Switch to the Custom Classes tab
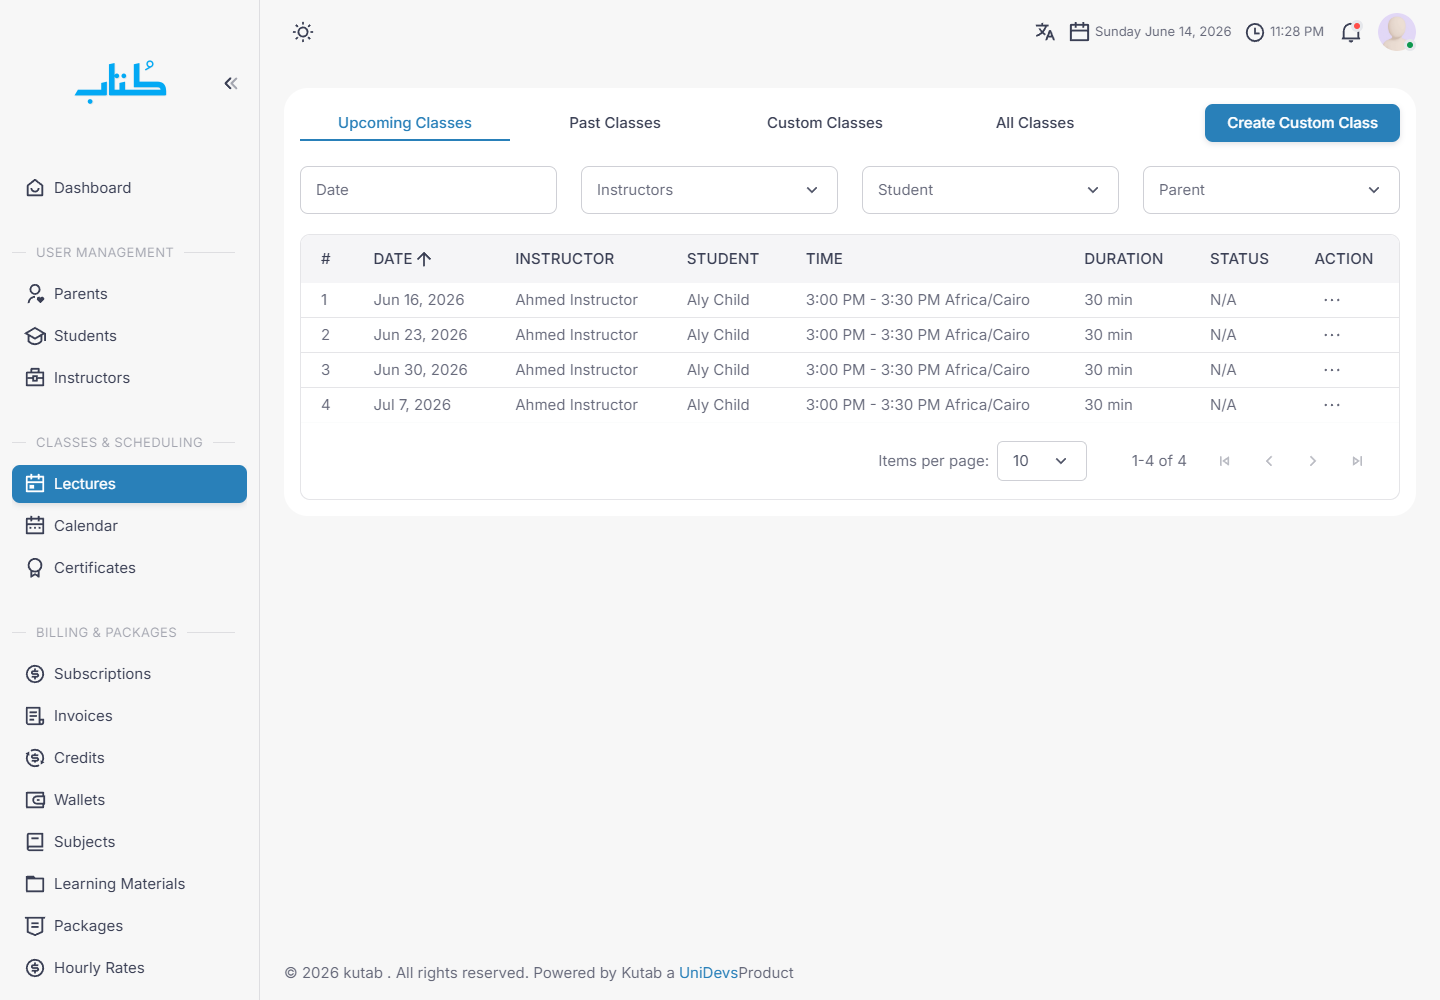1440x1000 pixels. click(x=825, y=123)
